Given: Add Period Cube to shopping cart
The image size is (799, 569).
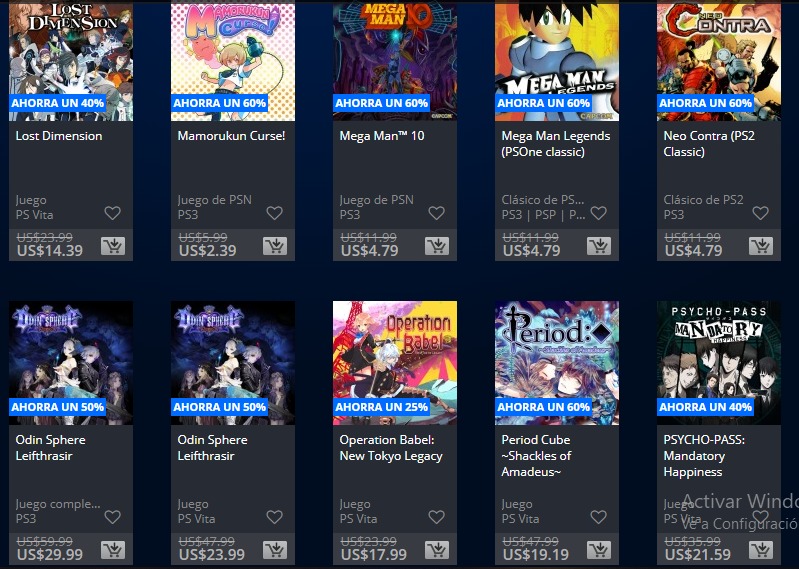Looking at the screenshot, I should tap(599, 550).
